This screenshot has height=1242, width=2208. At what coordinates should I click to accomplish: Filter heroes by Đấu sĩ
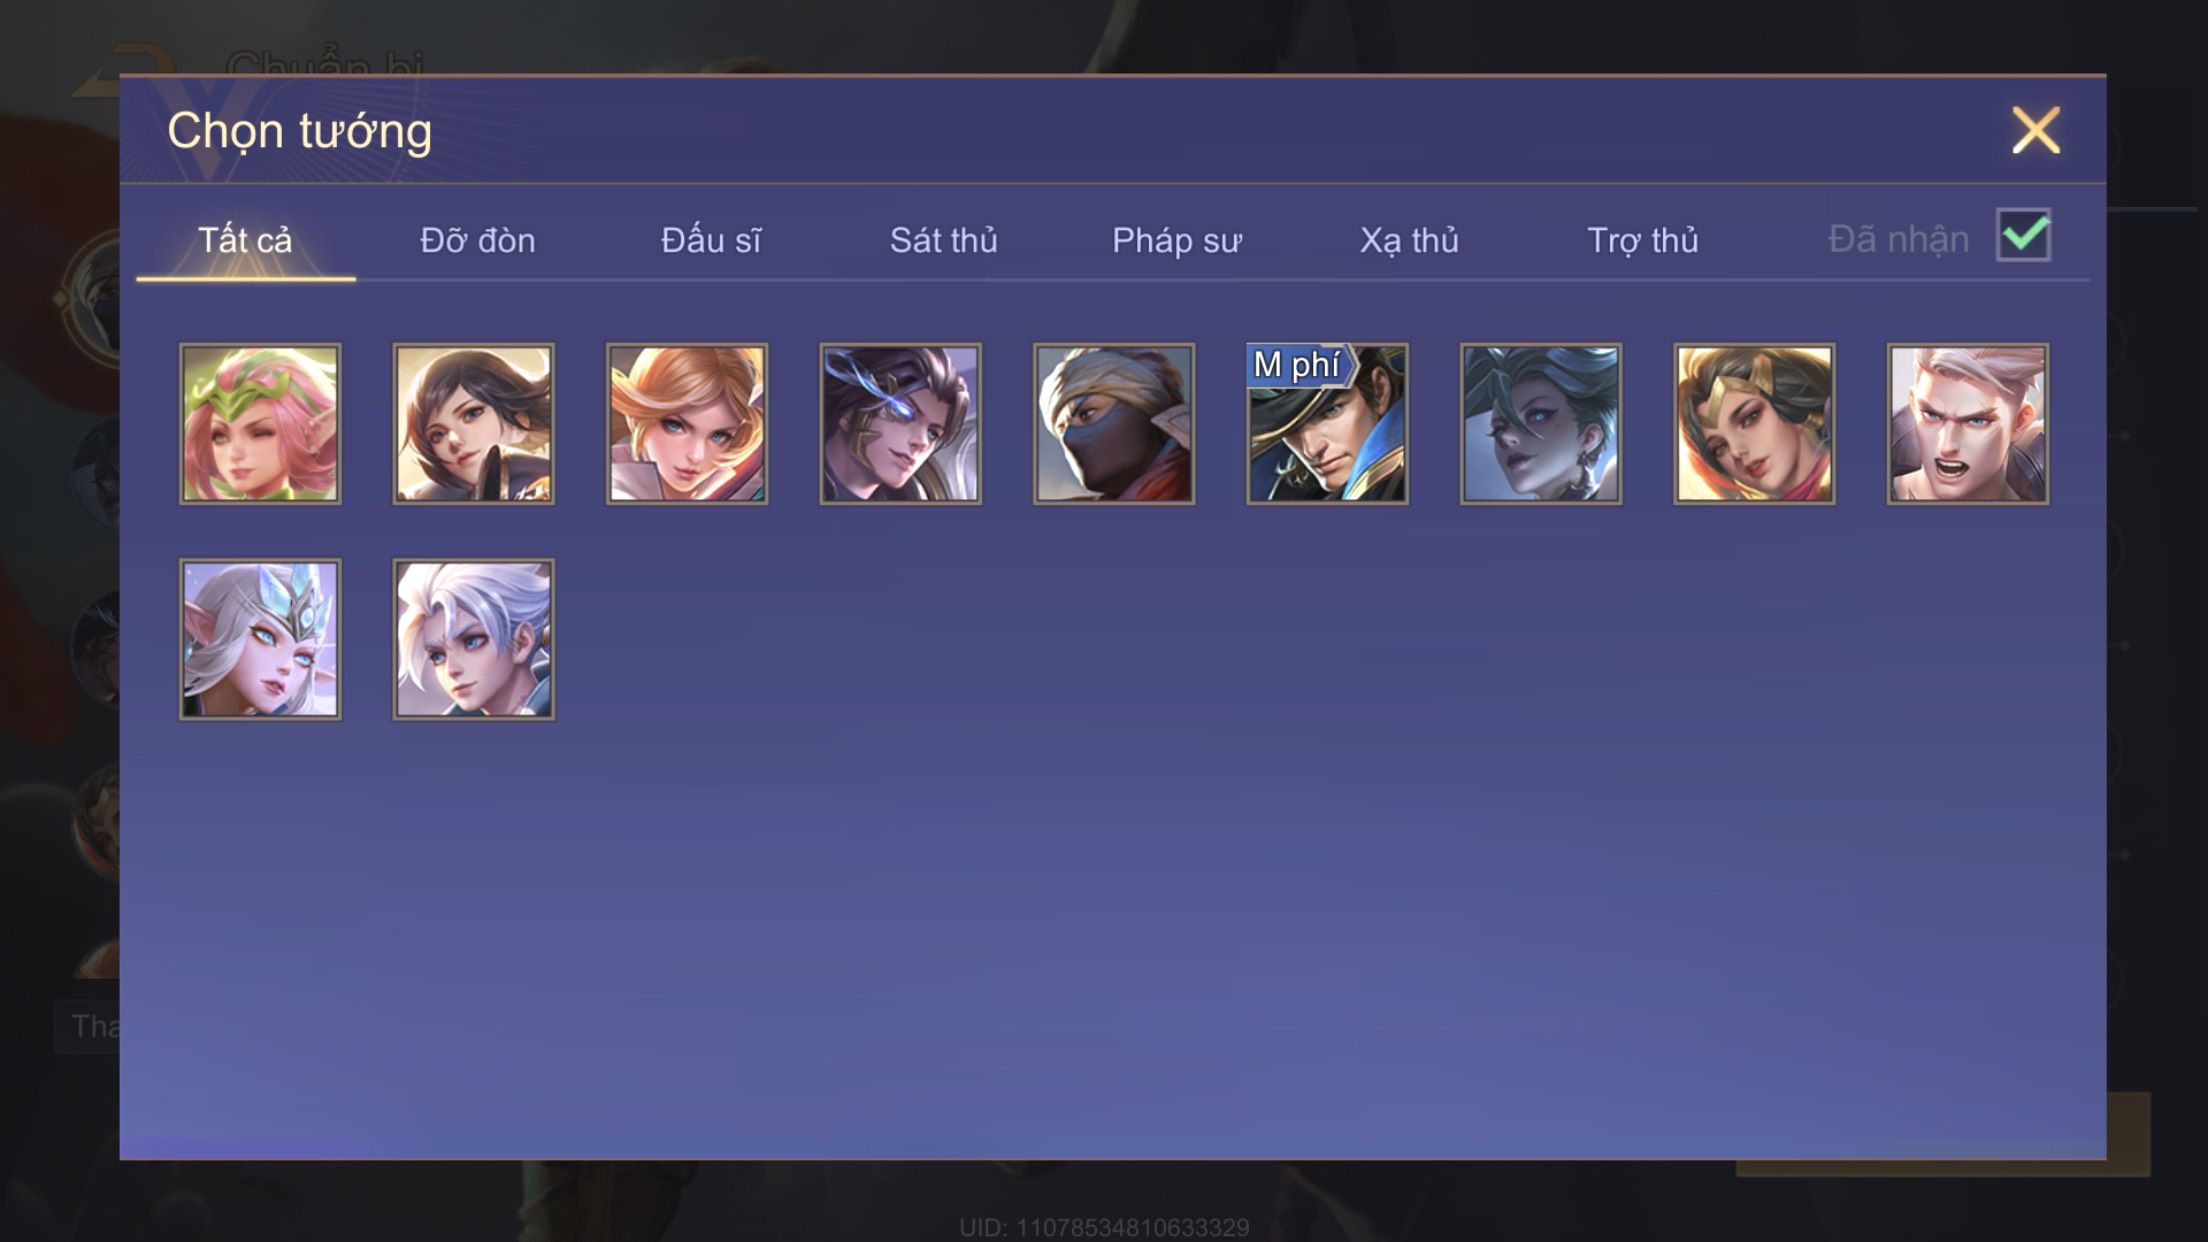(710, 240)
